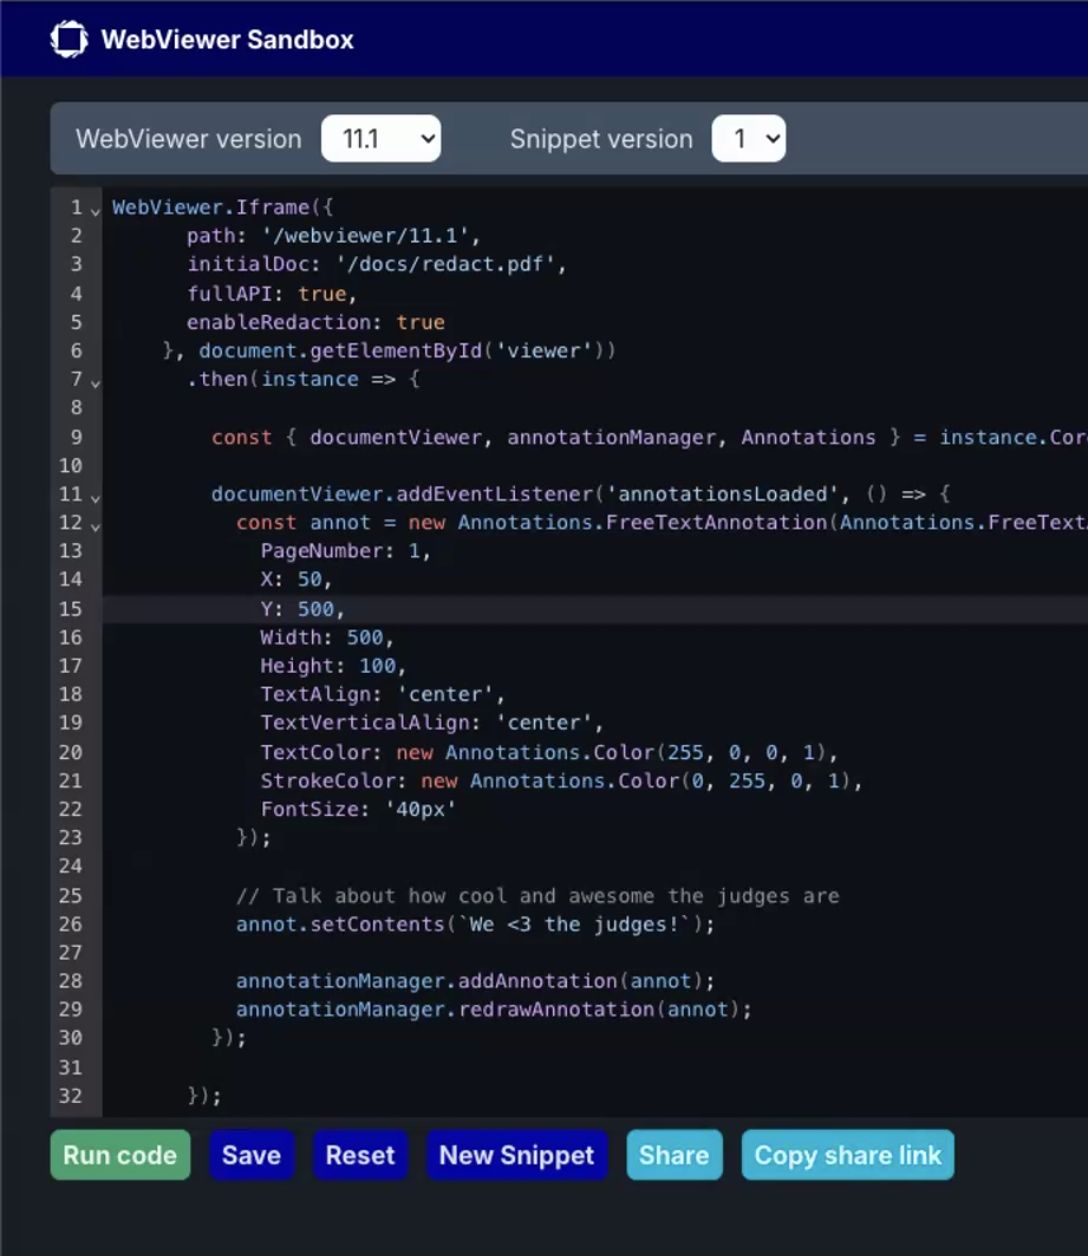1088x1256 pixels.
Task: Click line number 26 in gutter
Action: [x=70, y=924]
